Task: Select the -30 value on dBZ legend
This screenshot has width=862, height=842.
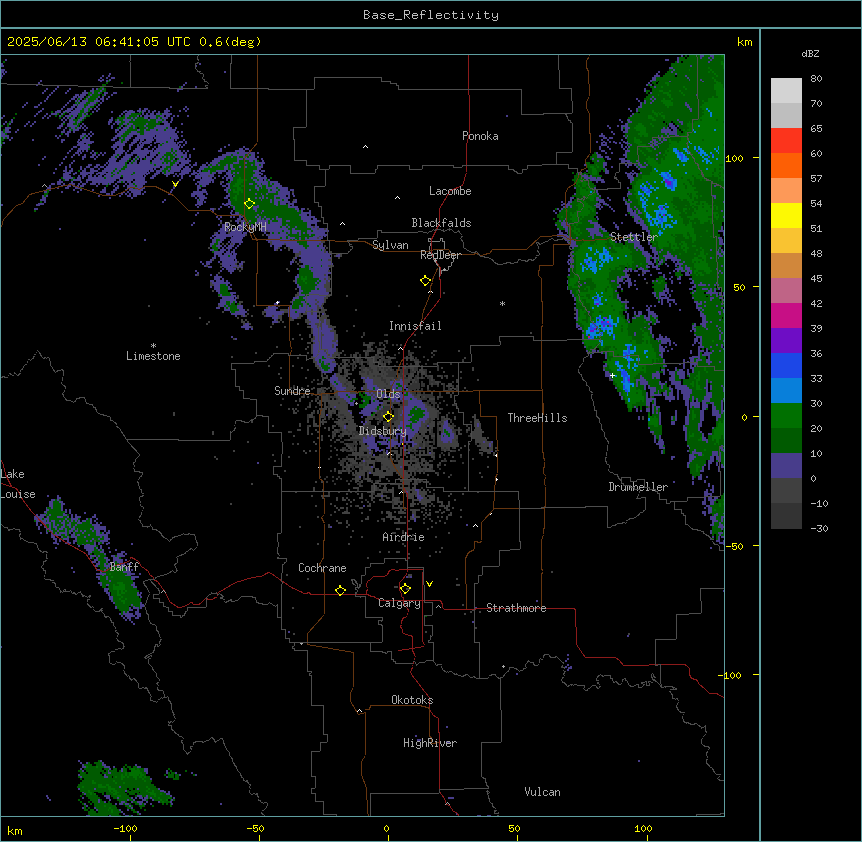Action: (x=819, y=529)
